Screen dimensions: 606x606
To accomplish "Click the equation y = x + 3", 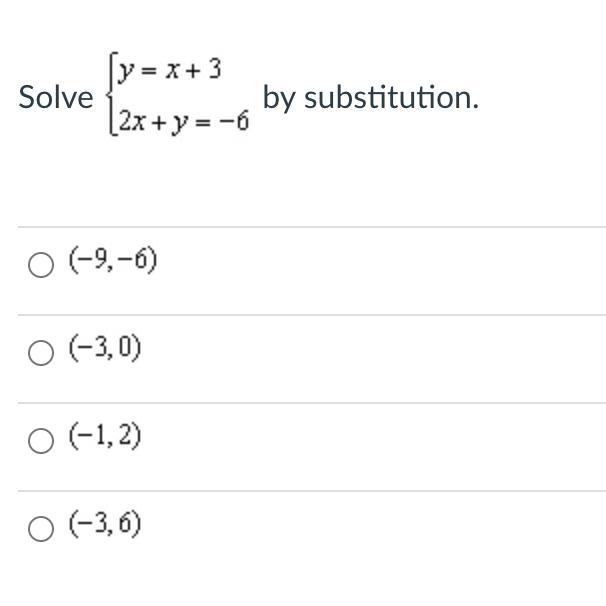I will 170,70.
